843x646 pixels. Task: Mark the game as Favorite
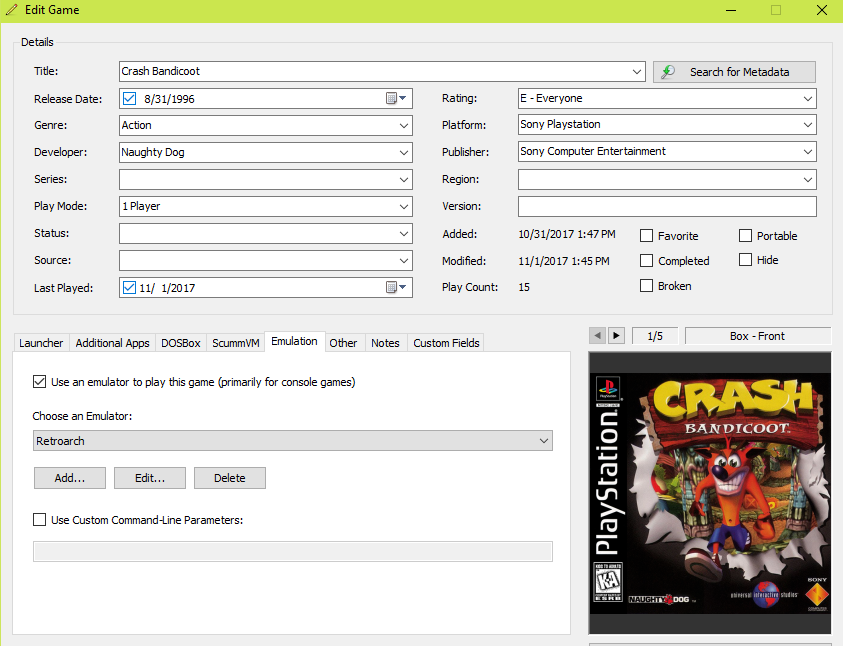pyautogui.click(x=646, y=236)
